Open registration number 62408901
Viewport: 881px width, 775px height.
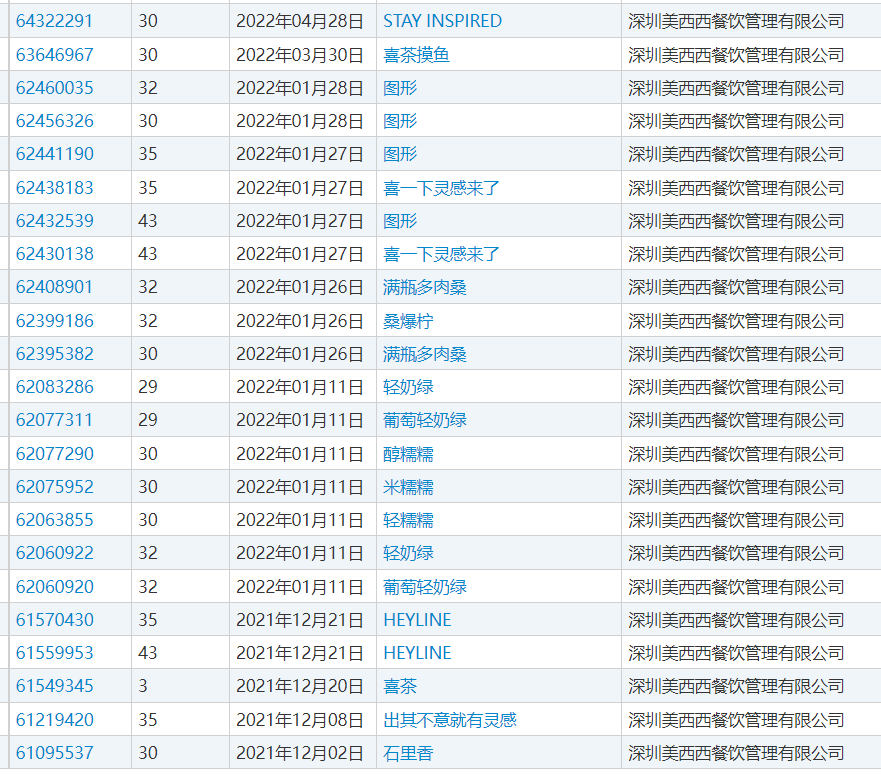pos(54,287)
